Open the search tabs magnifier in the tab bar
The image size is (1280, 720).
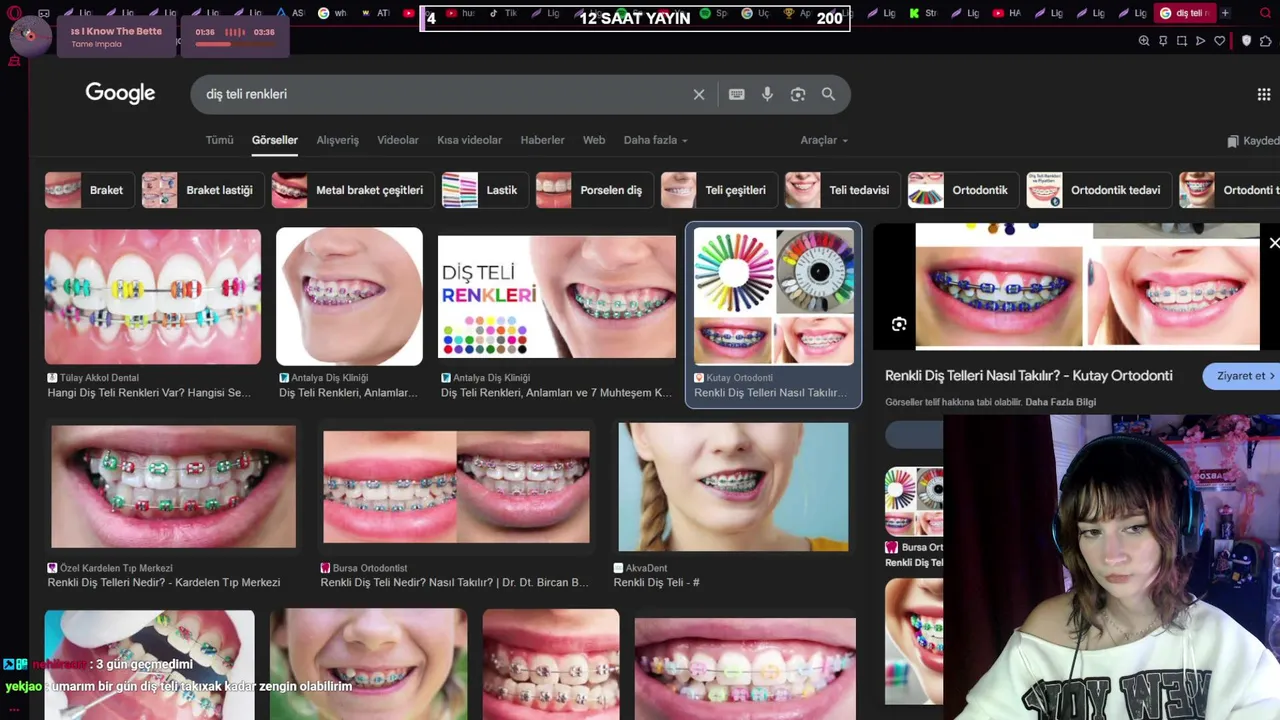tap(1264, 13)
